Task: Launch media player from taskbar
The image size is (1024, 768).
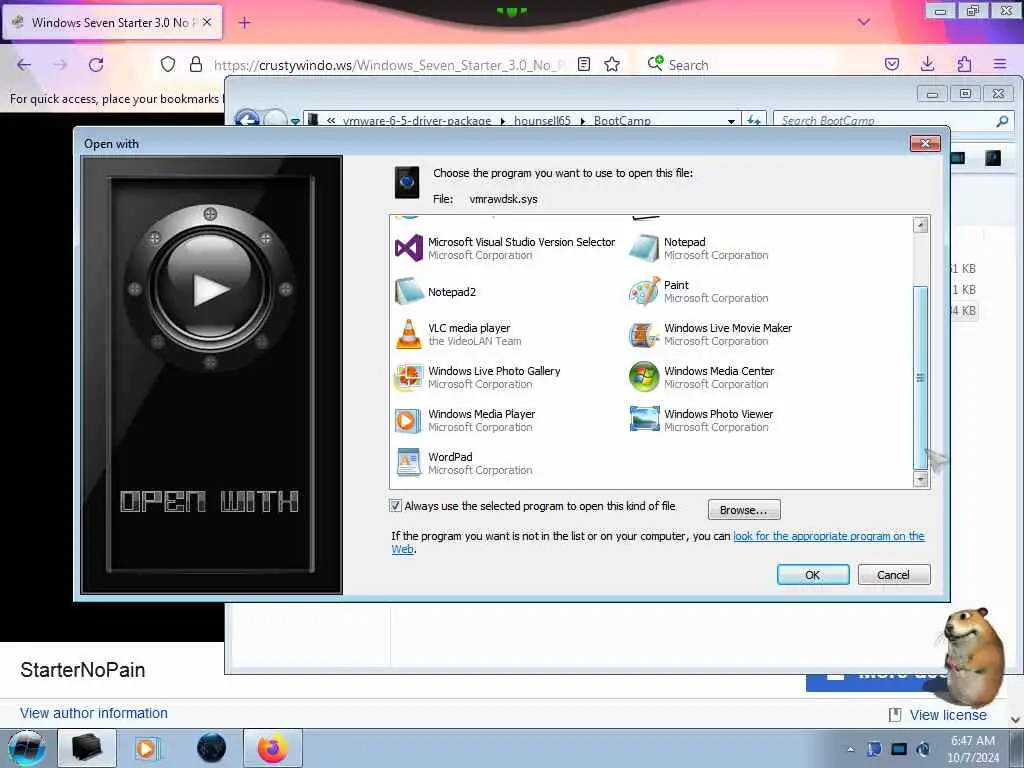Action: coord(147,748)
